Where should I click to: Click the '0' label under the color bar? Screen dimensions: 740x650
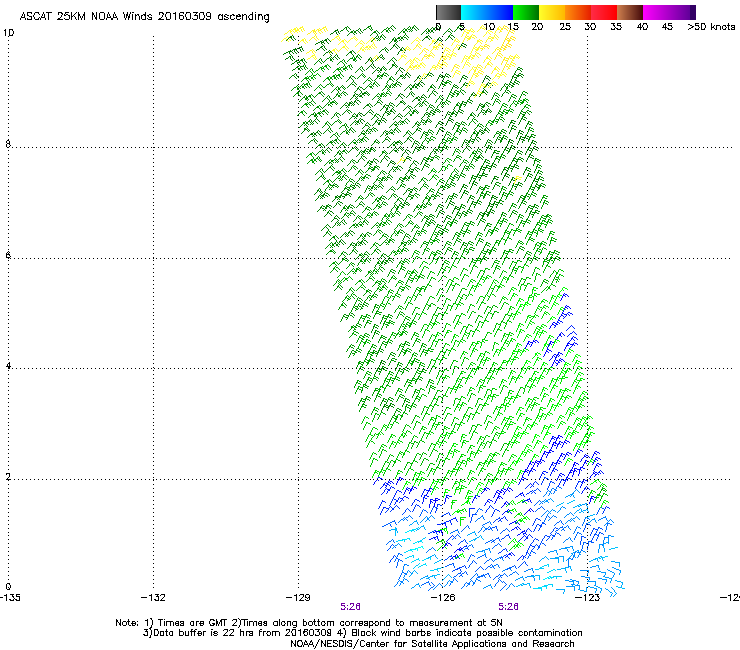[438, 27]
